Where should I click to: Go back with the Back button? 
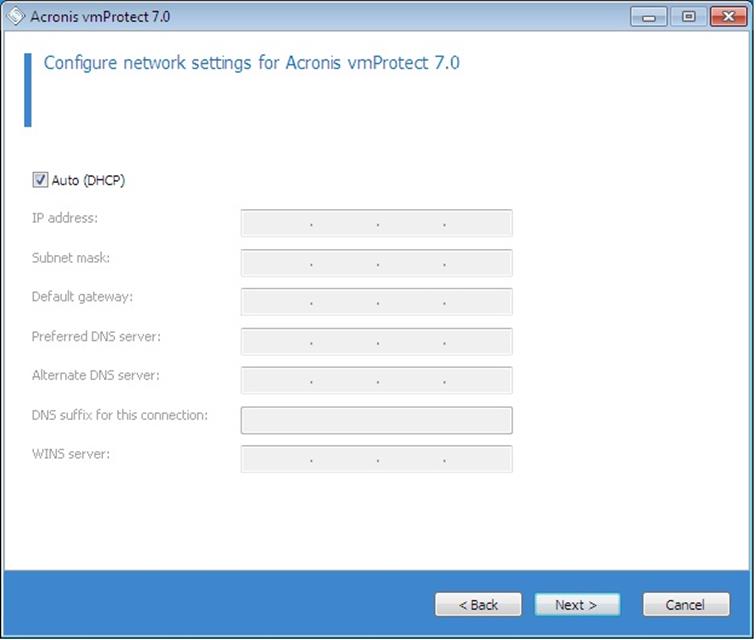coord(478,604)
